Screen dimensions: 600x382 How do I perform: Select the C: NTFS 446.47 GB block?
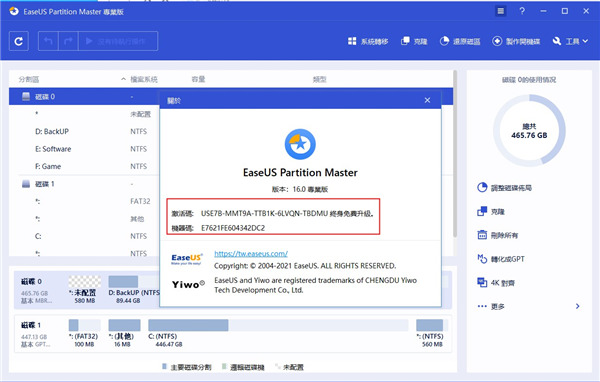278,334
